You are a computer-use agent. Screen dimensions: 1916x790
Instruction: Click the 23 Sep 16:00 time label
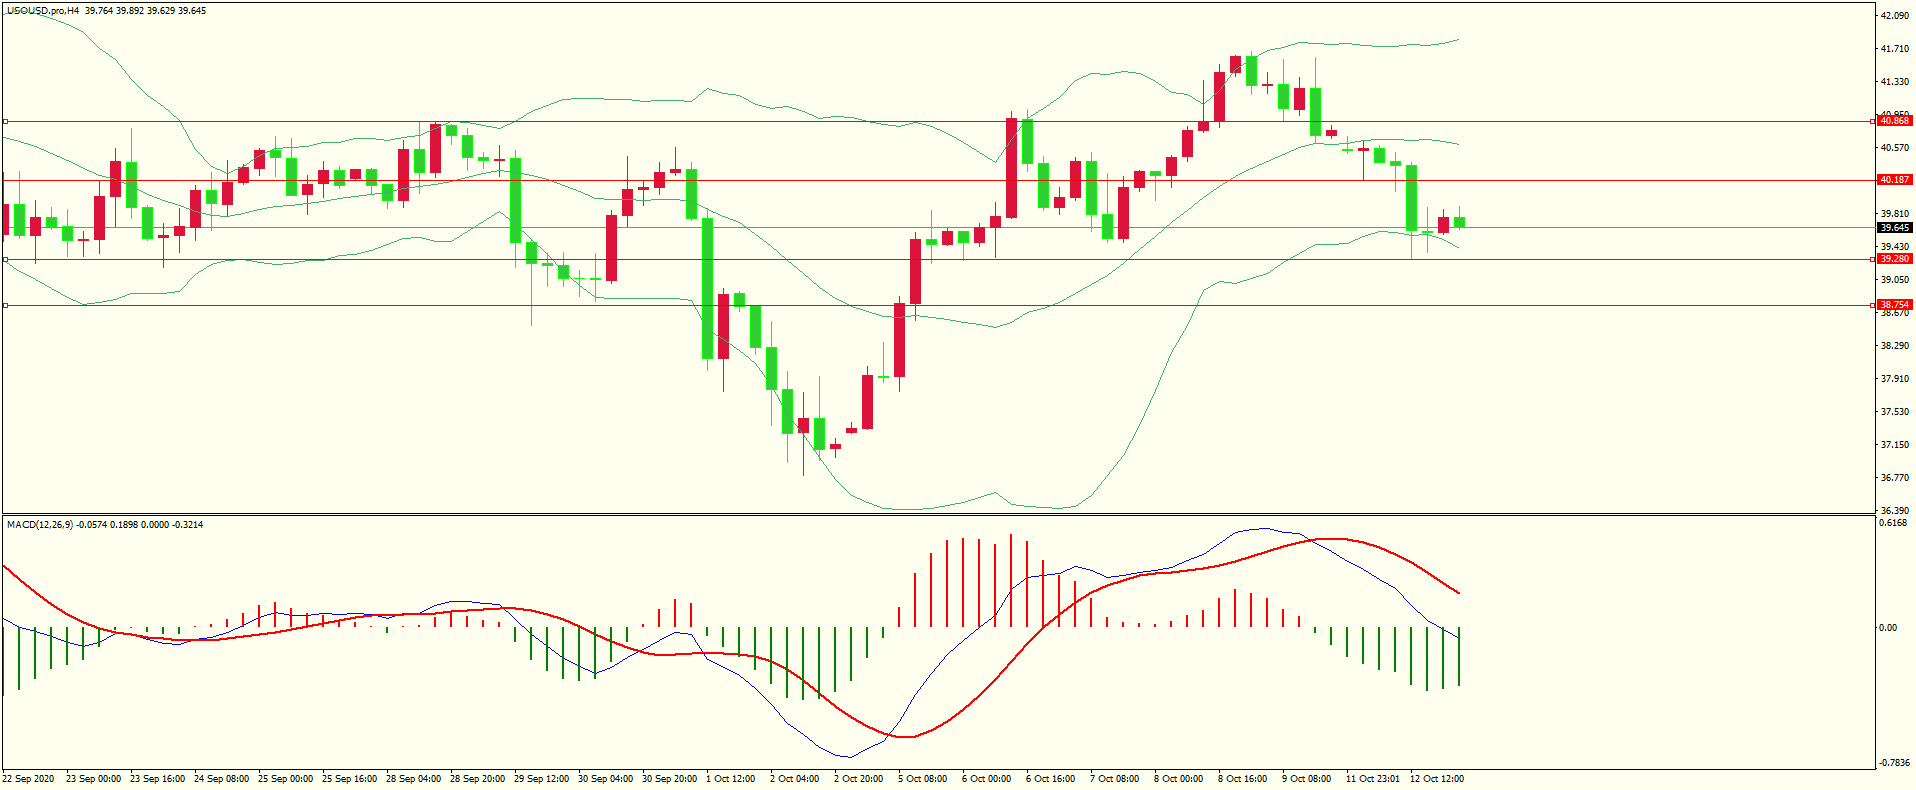pos(157,779)
